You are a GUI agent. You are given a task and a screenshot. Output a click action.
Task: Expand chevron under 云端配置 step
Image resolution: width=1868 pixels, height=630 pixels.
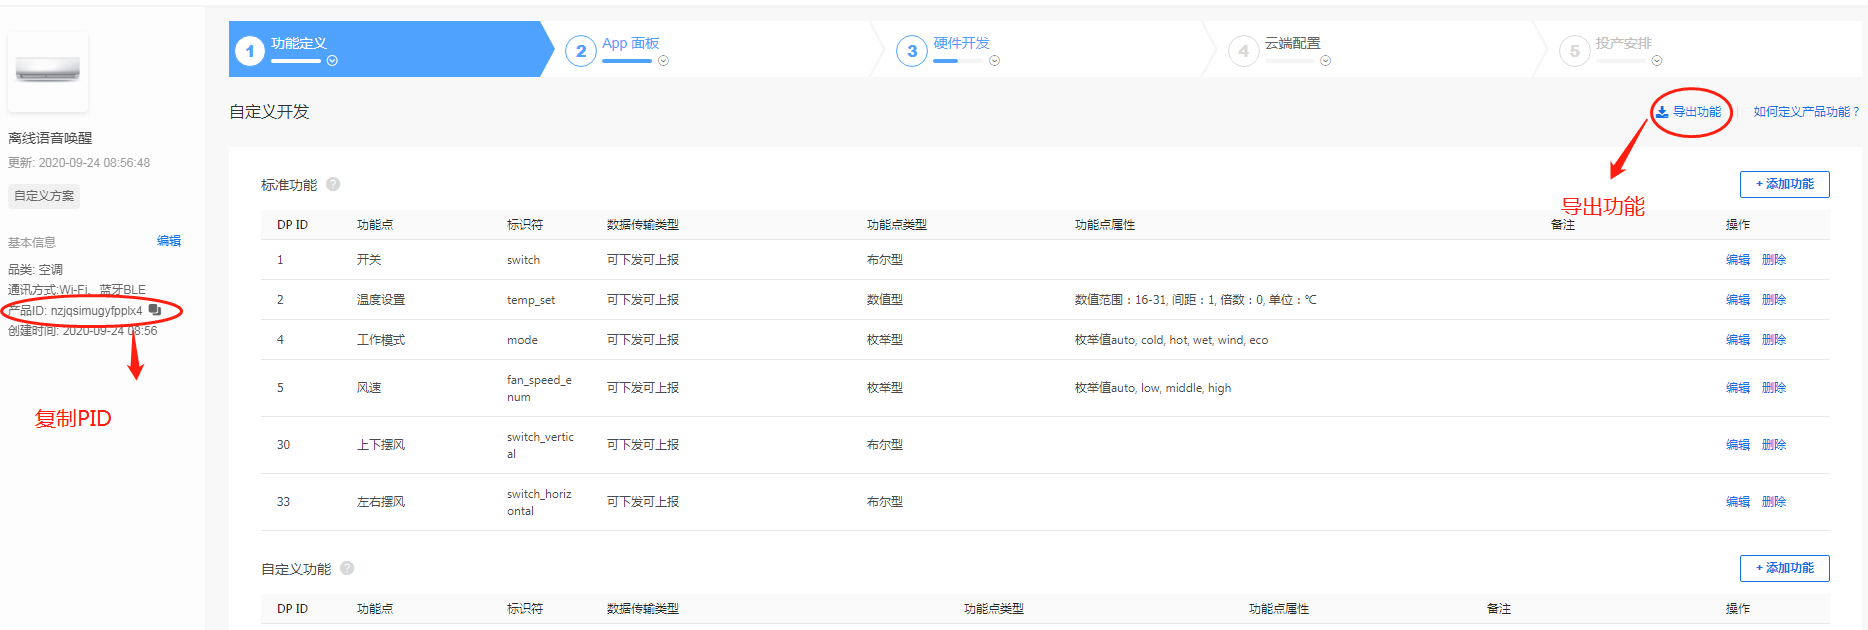click(x=1325, y=61)
